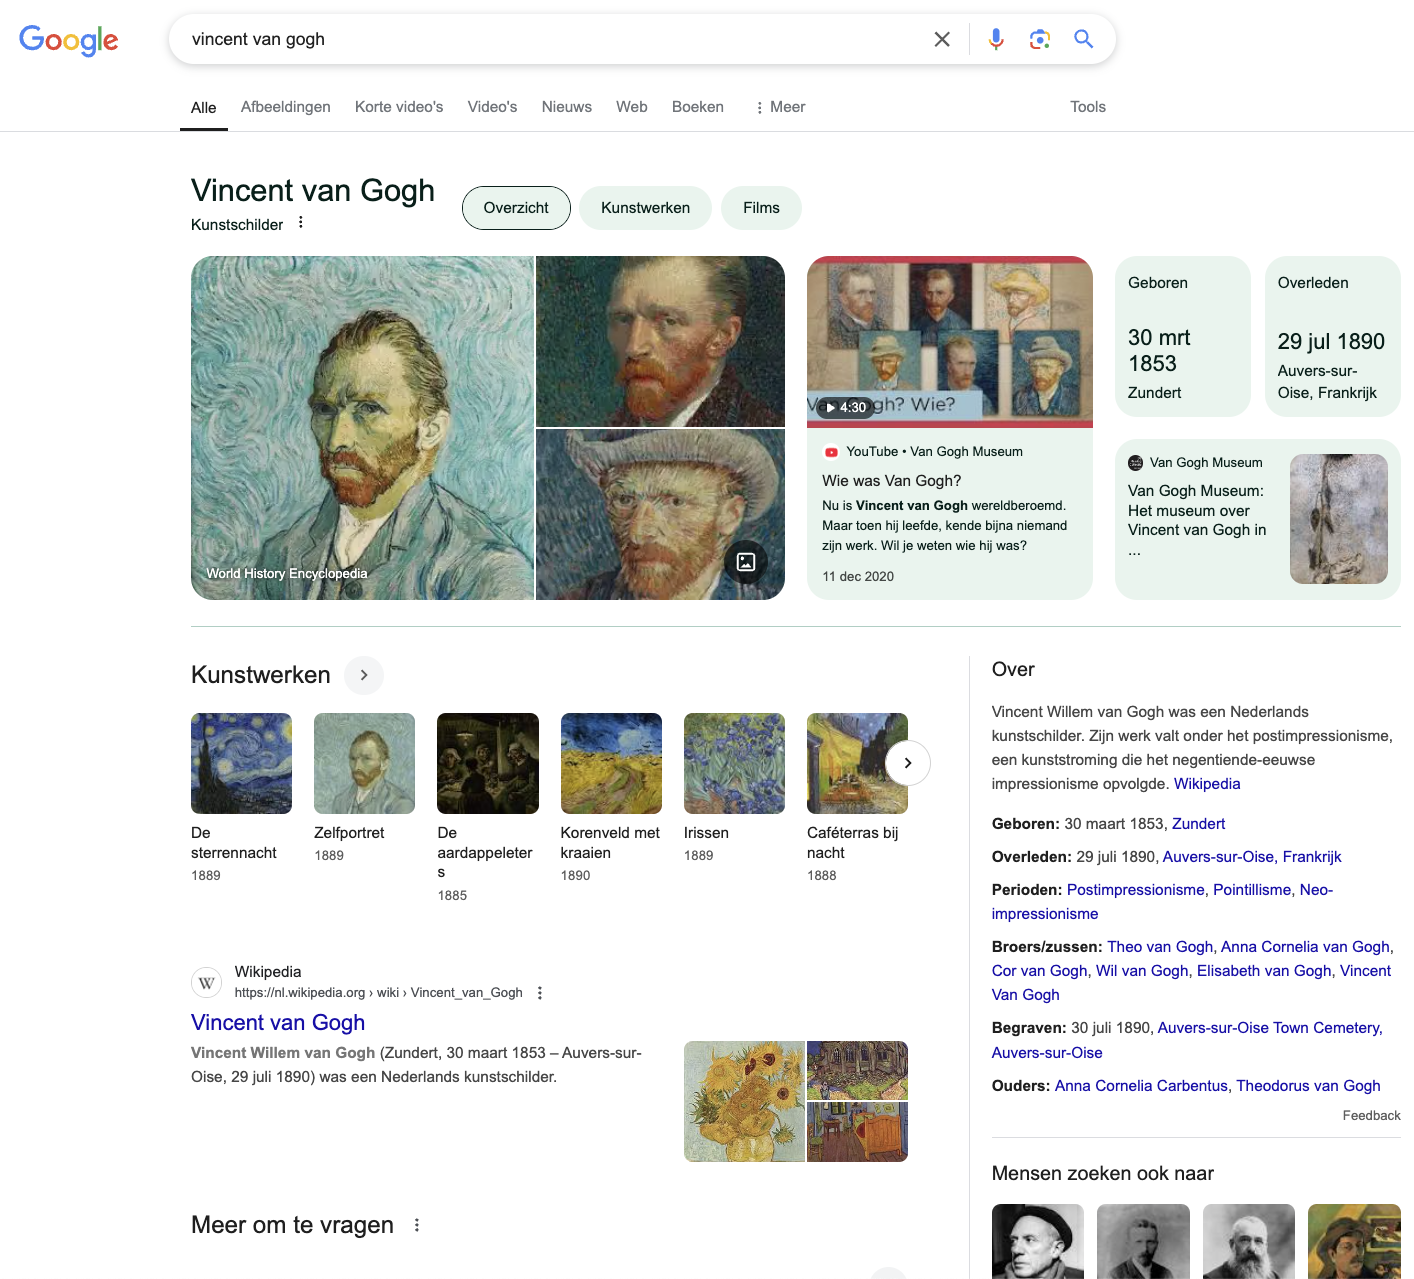The image size is (1414, 1279).
Task: Open Auvers-sur-Oise Town Cemetery link
Action: (1269, 1028)
